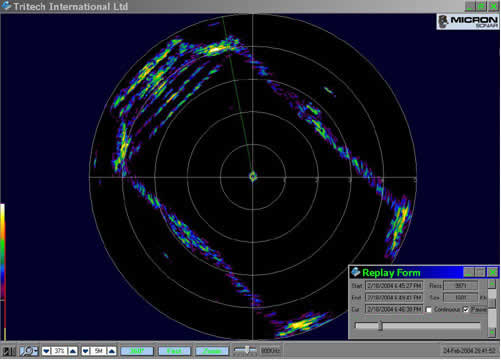Click the 360° scan sector button

[x=137, y=351]
